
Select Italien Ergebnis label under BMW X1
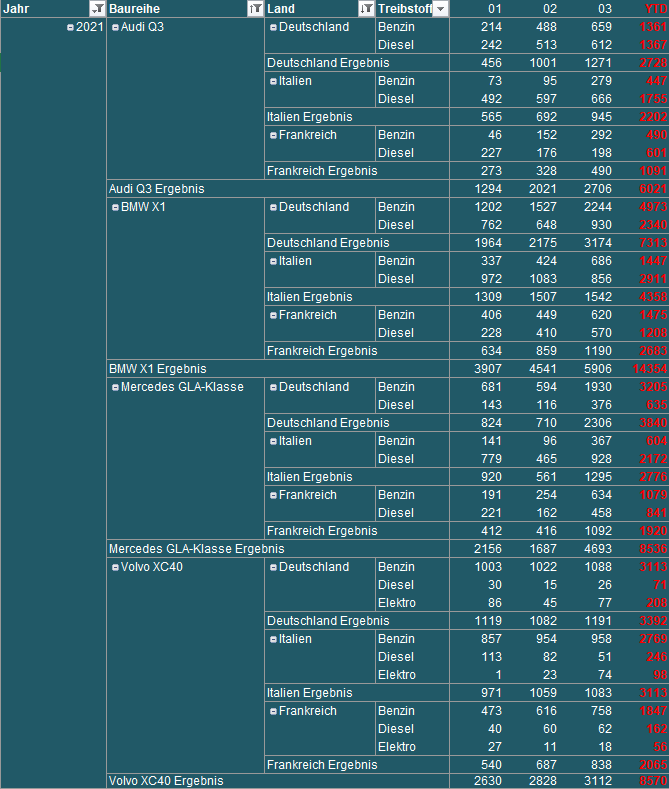tap(309, 297)
